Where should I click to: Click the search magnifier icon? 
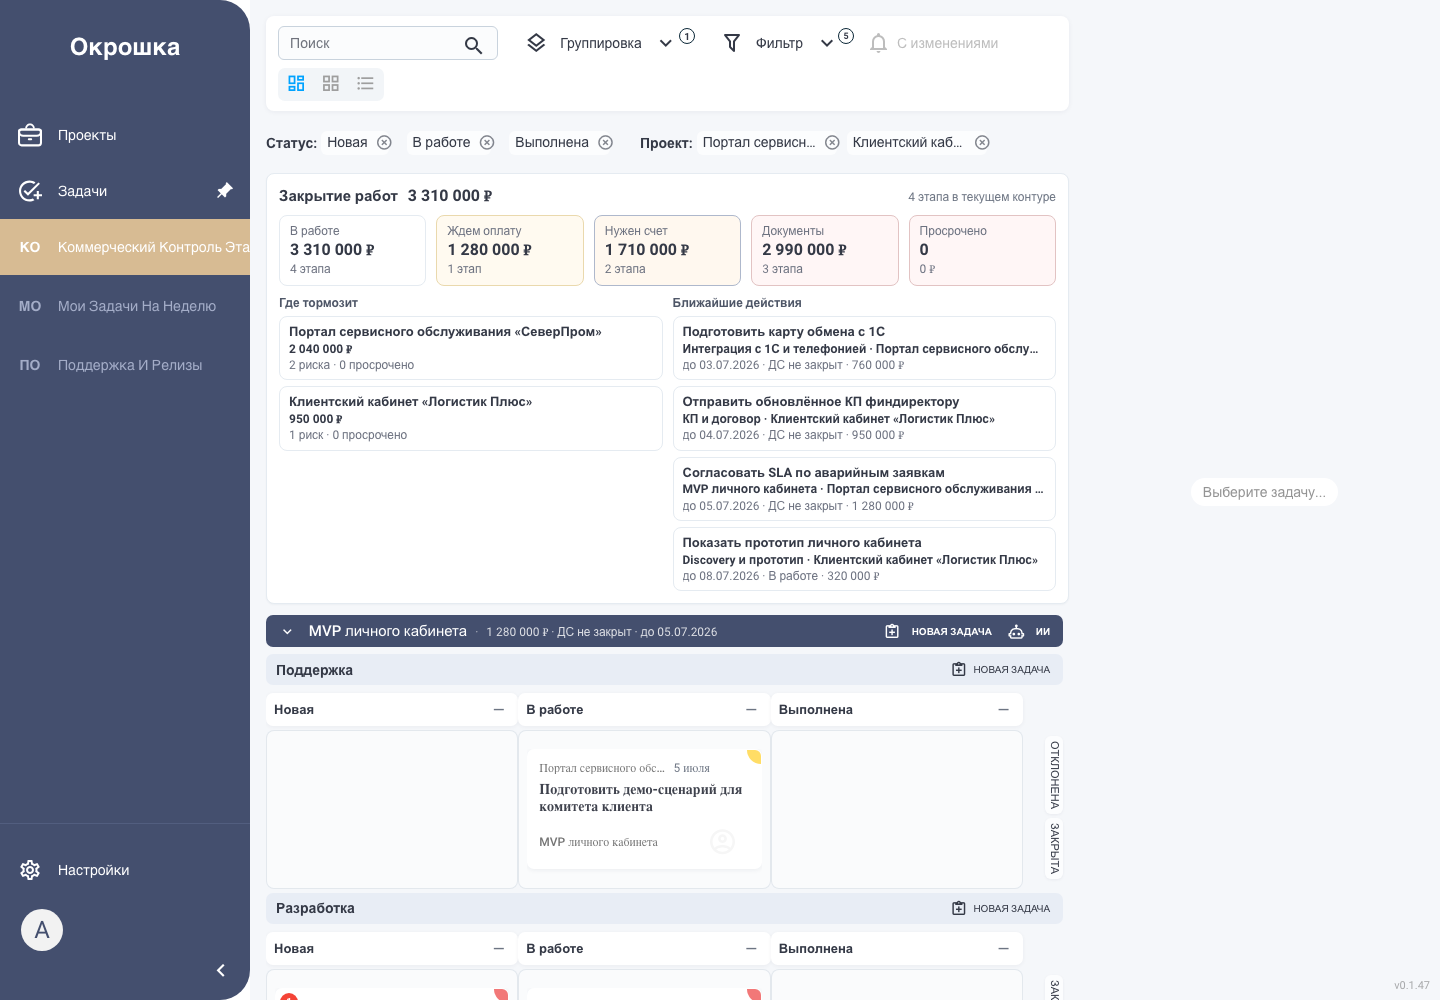coord(473,45)
